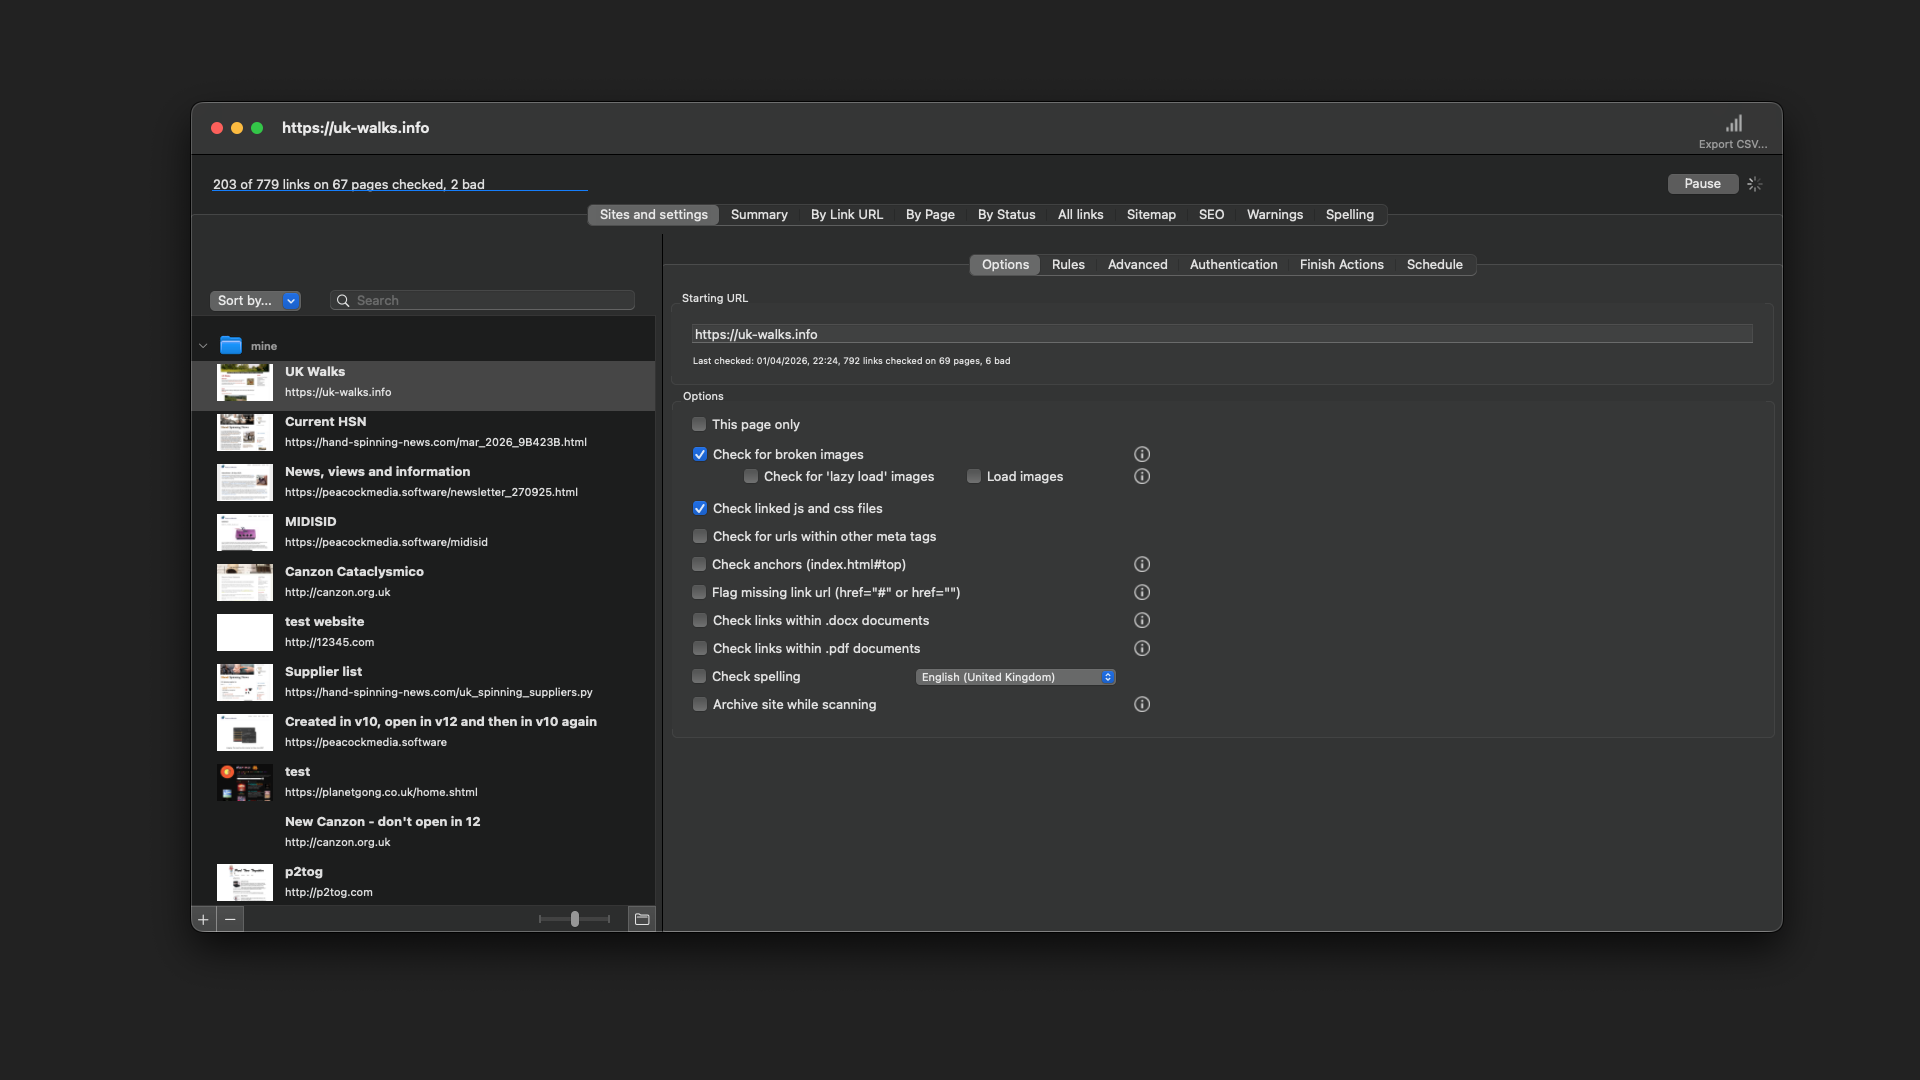Open info for Check anchors option
This screenshot has height=1080, width=1920.
coord(1142,564)
